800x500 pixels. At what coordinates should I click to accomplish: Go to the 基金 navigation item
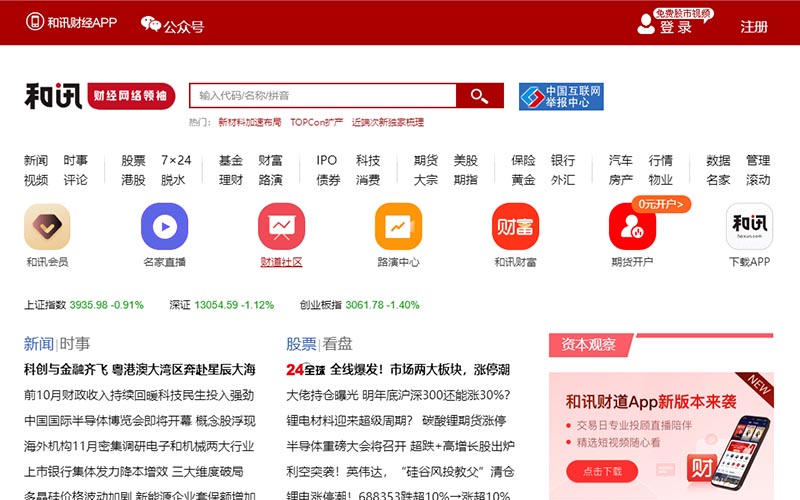[x=230, y=160]
